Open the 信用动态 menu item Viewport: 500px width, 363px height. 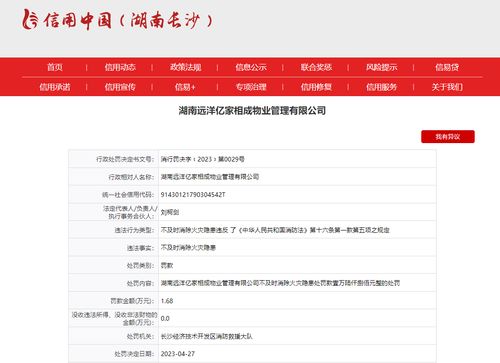(120, 67)
